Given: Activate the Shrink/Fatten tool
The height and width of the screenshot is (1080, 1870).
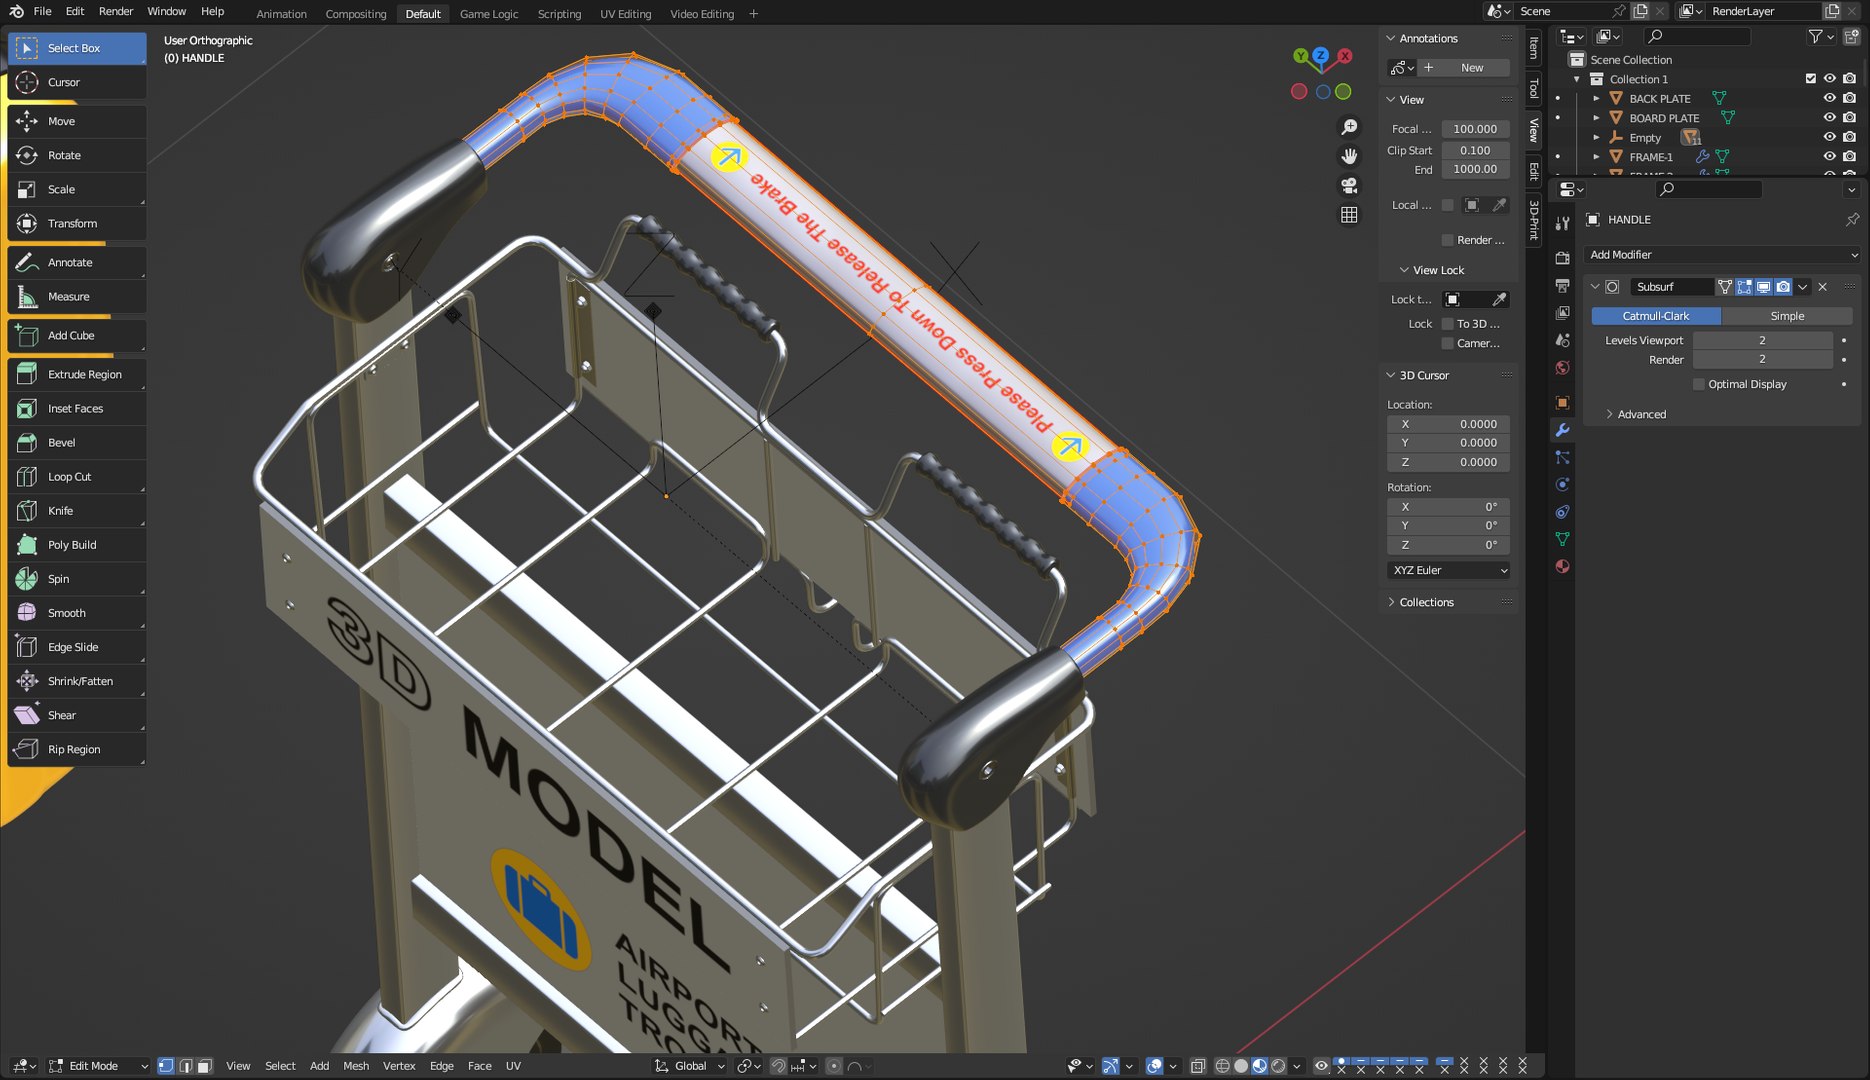Looking at the screenshot, I should [x=77, y=681].
